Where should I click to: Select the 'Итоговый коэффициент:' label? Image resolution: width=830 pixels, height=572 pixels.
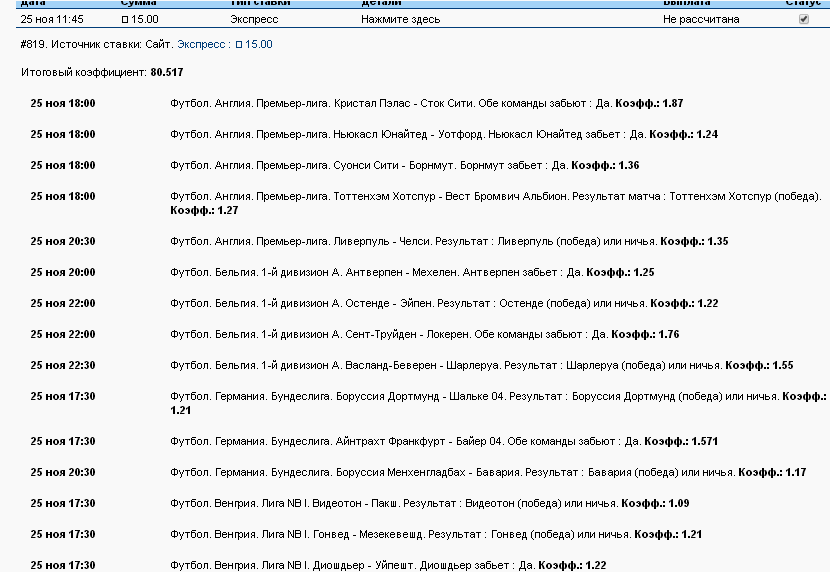pos(84,72)
